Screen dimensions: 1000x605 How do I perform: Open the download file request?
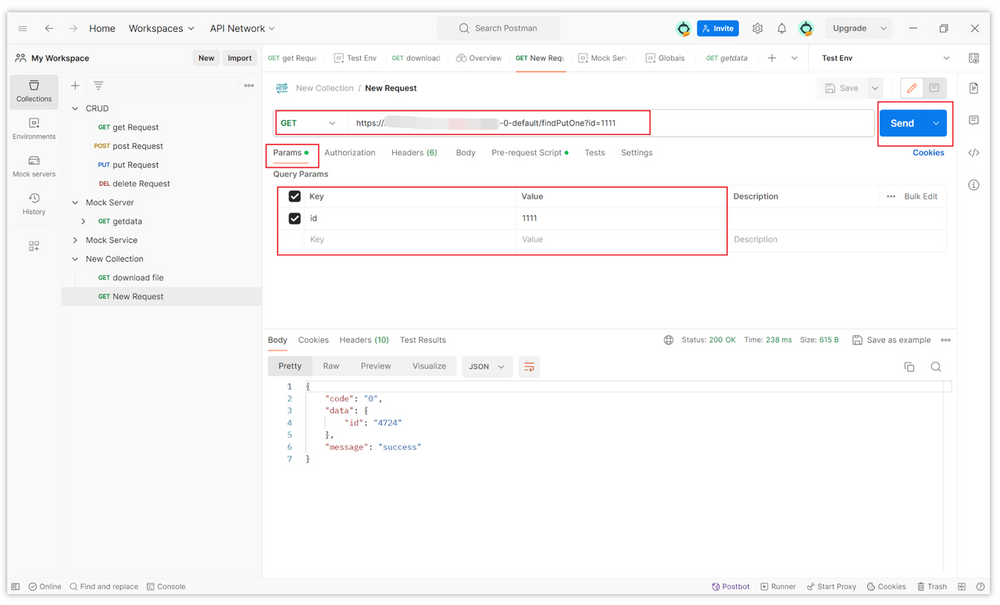click(138, 278)
